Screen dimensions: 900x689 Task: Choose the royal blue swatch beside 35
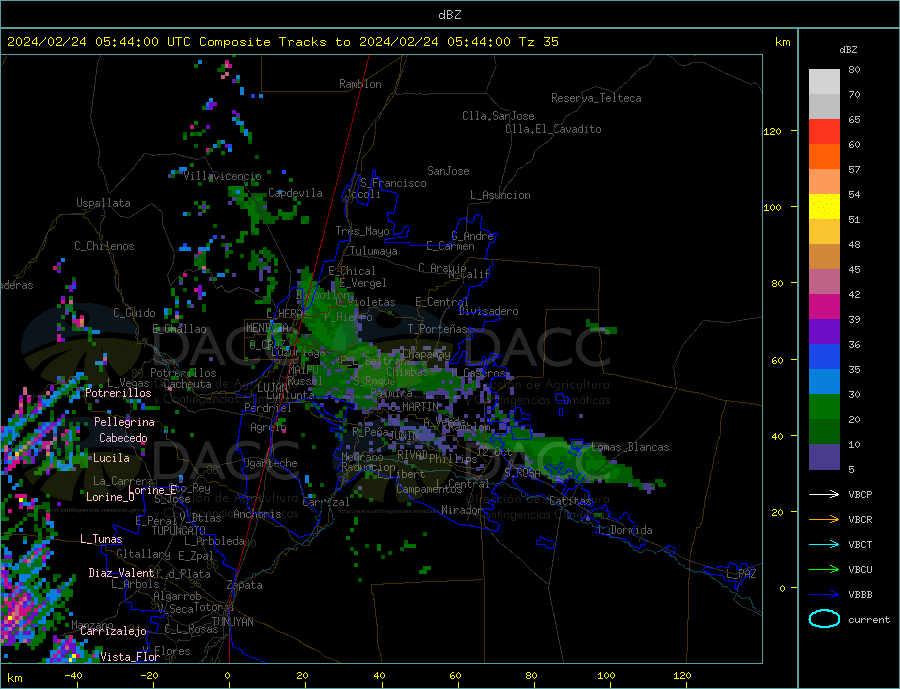pyautogui.click(x=824, y=357)
